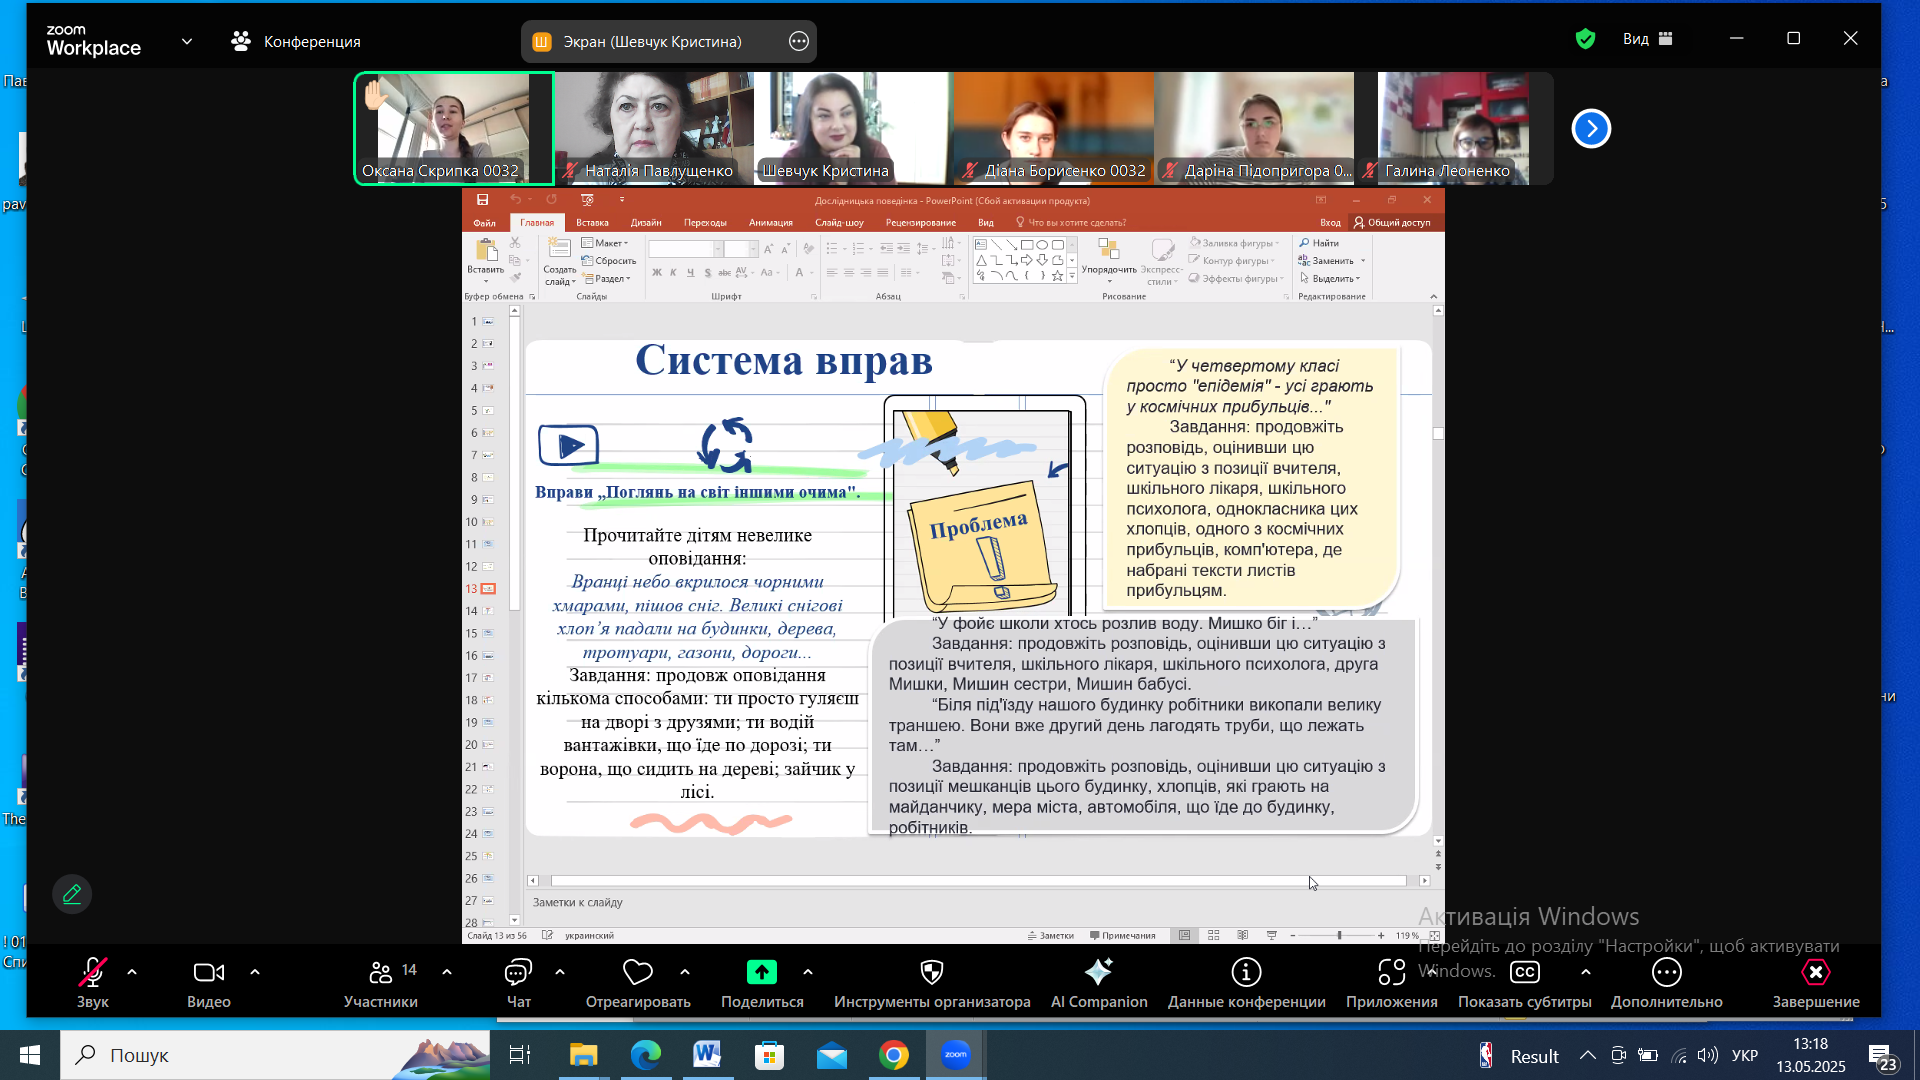1920x1080 pixels.
Task: Switch to the Дизайн ribbon tab
Action: pos(646,222)
